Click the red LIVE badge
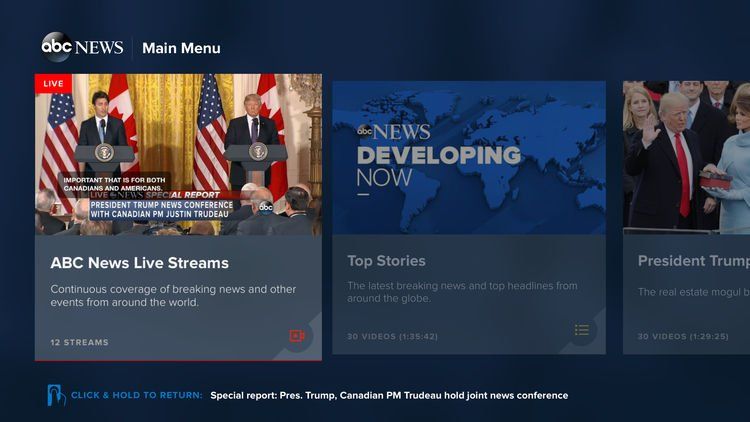The image size is (750, 422). 54,83
